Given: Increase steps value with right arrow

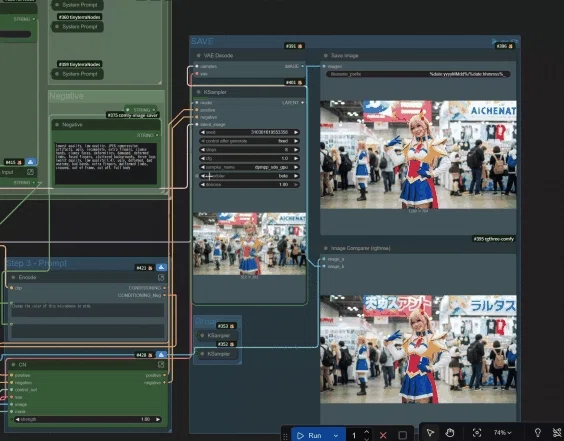Looking at the screenshot, I should (296, 150).
